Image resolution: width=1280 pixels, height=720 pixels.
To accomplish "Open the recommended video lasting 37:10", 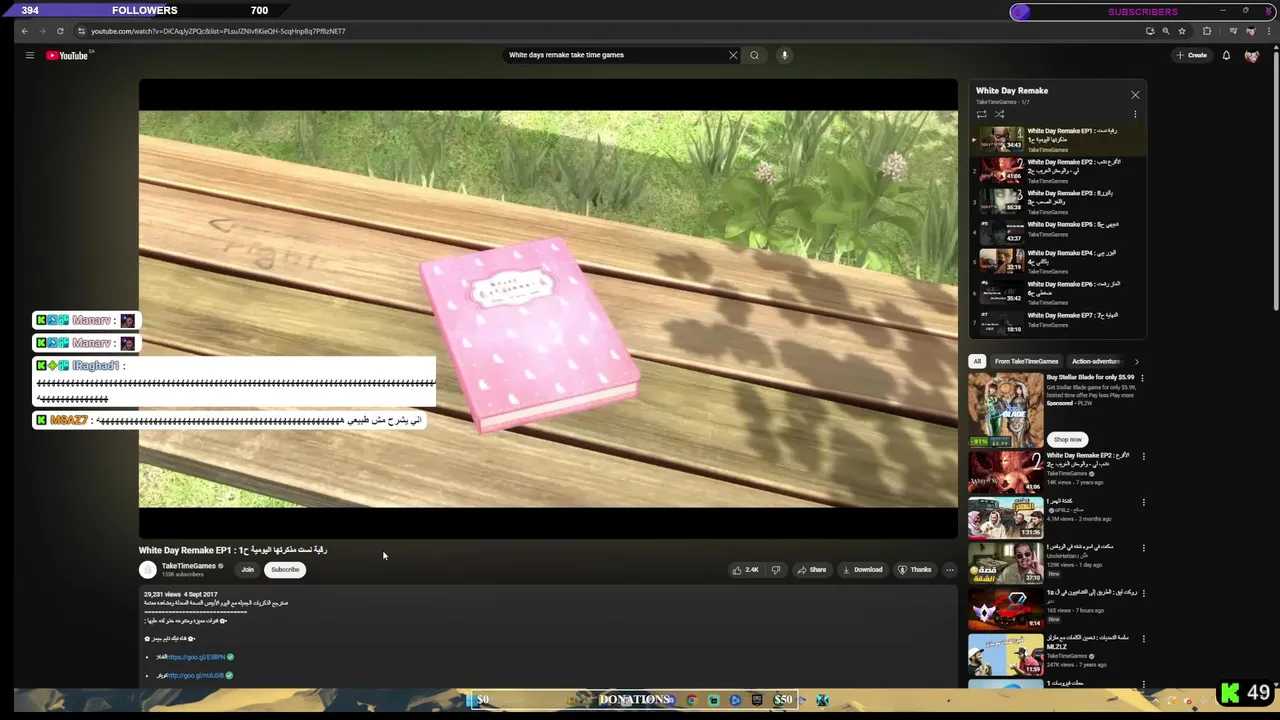I will click(1005, 563).
